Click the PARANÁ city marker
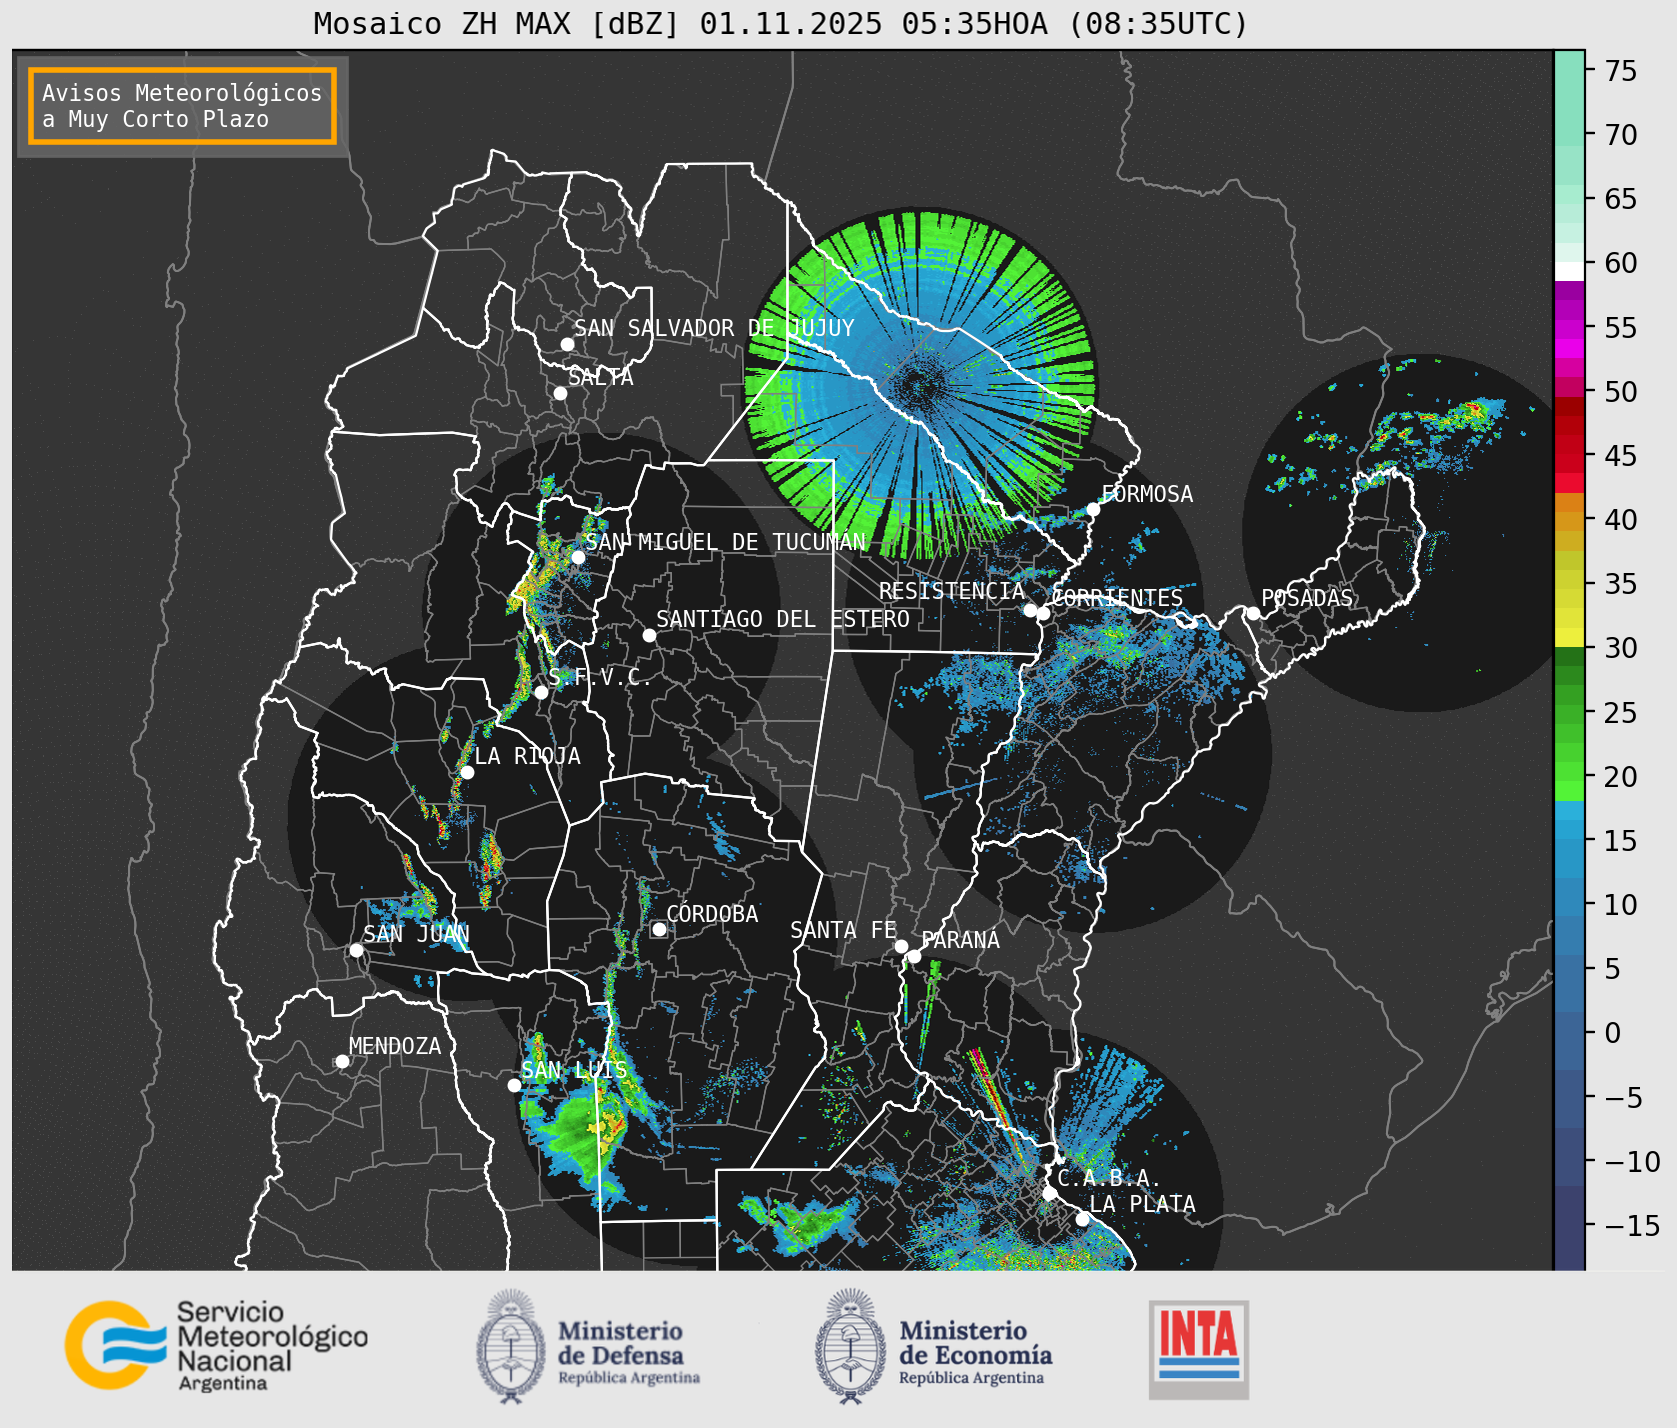The height and width of the screenshot is (1428, 1677). 914,957
